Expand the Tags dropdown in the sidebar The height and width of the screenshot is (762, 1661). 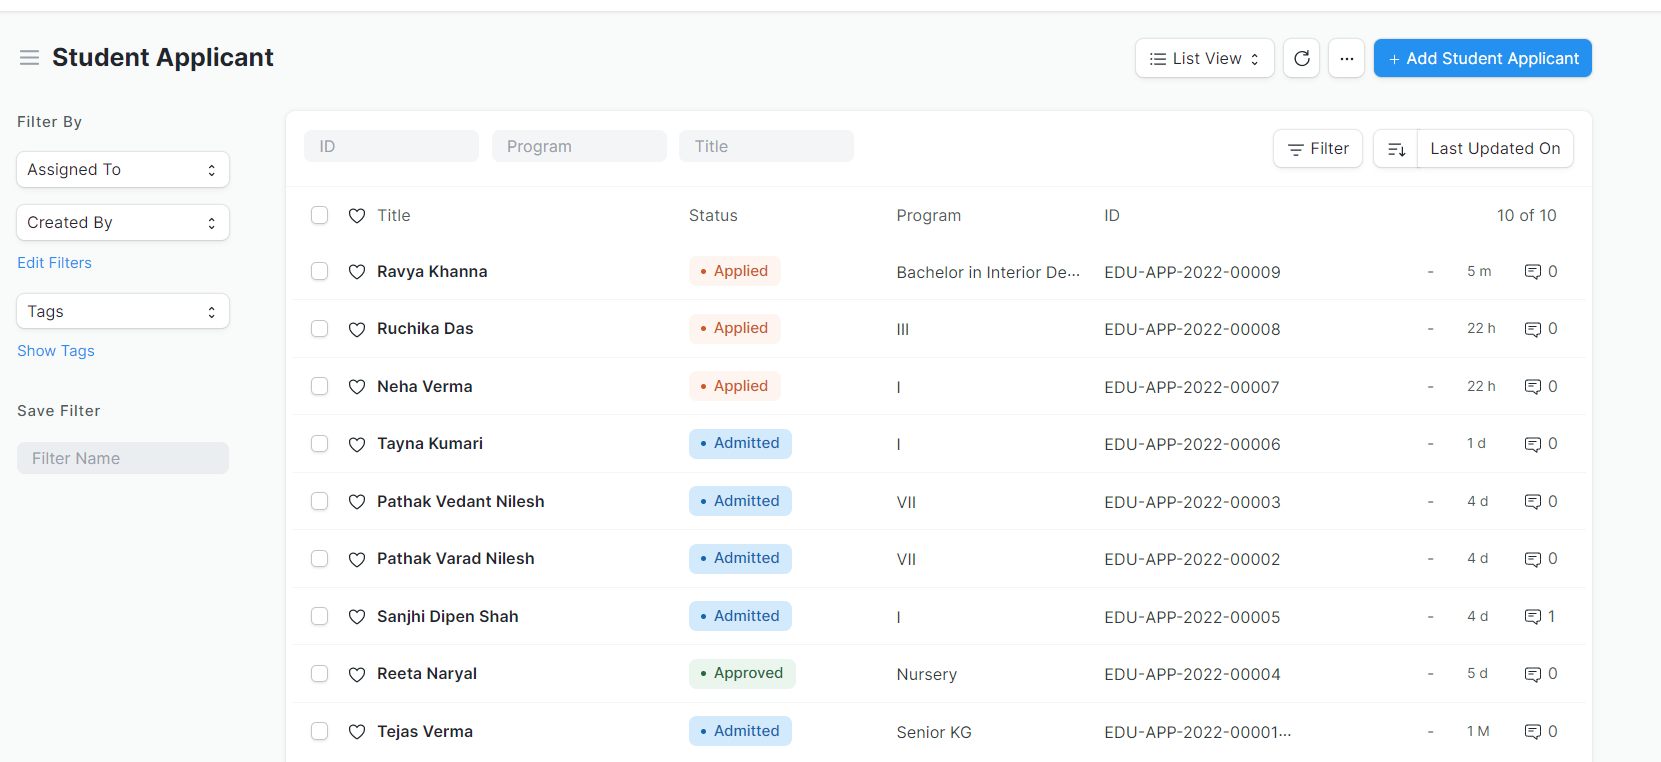point(123,311)
